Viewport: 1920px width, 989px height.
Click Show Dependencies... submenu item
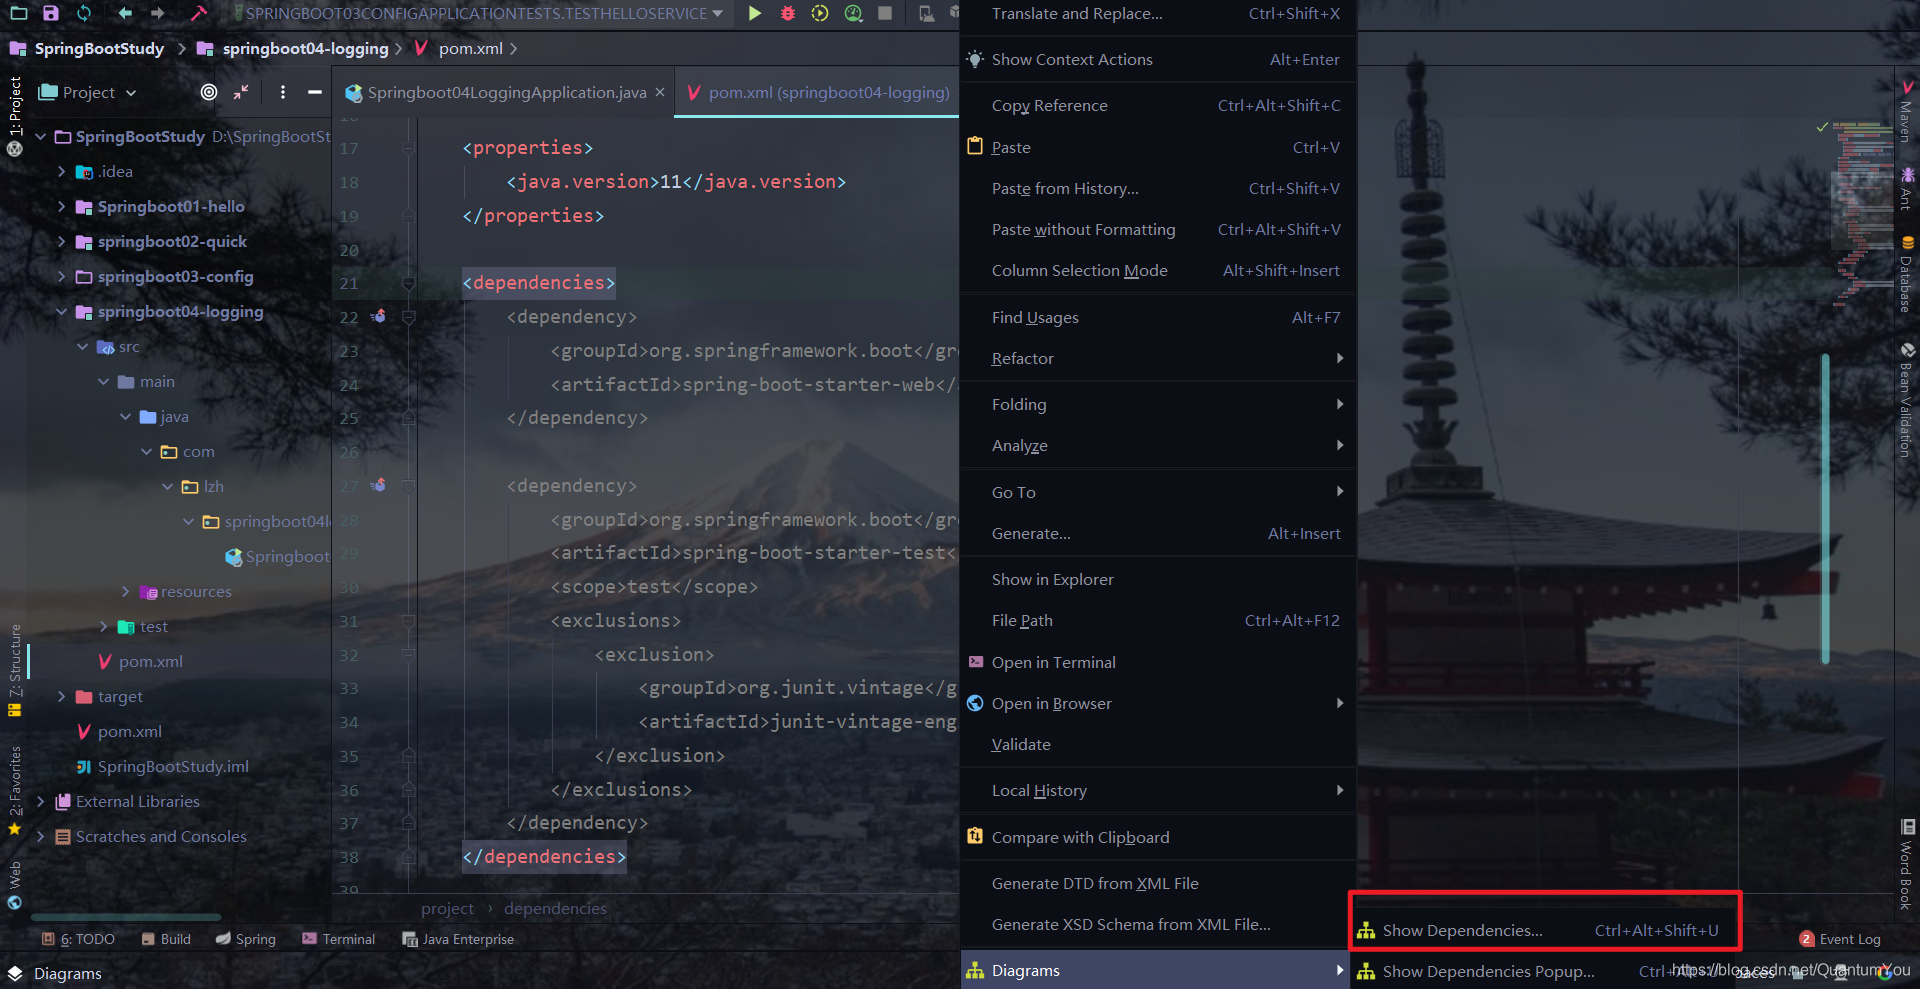point(1545,930)
